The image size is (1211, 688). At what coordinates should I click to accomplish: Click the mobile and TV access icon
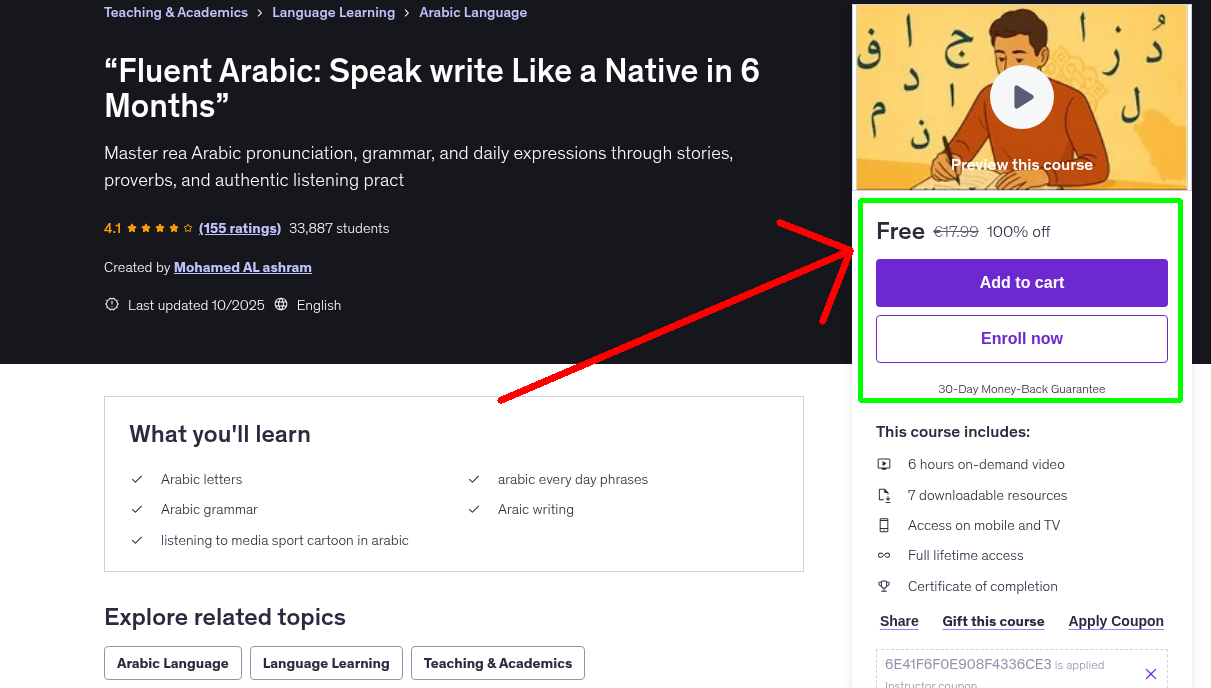(x=884, y=524)
